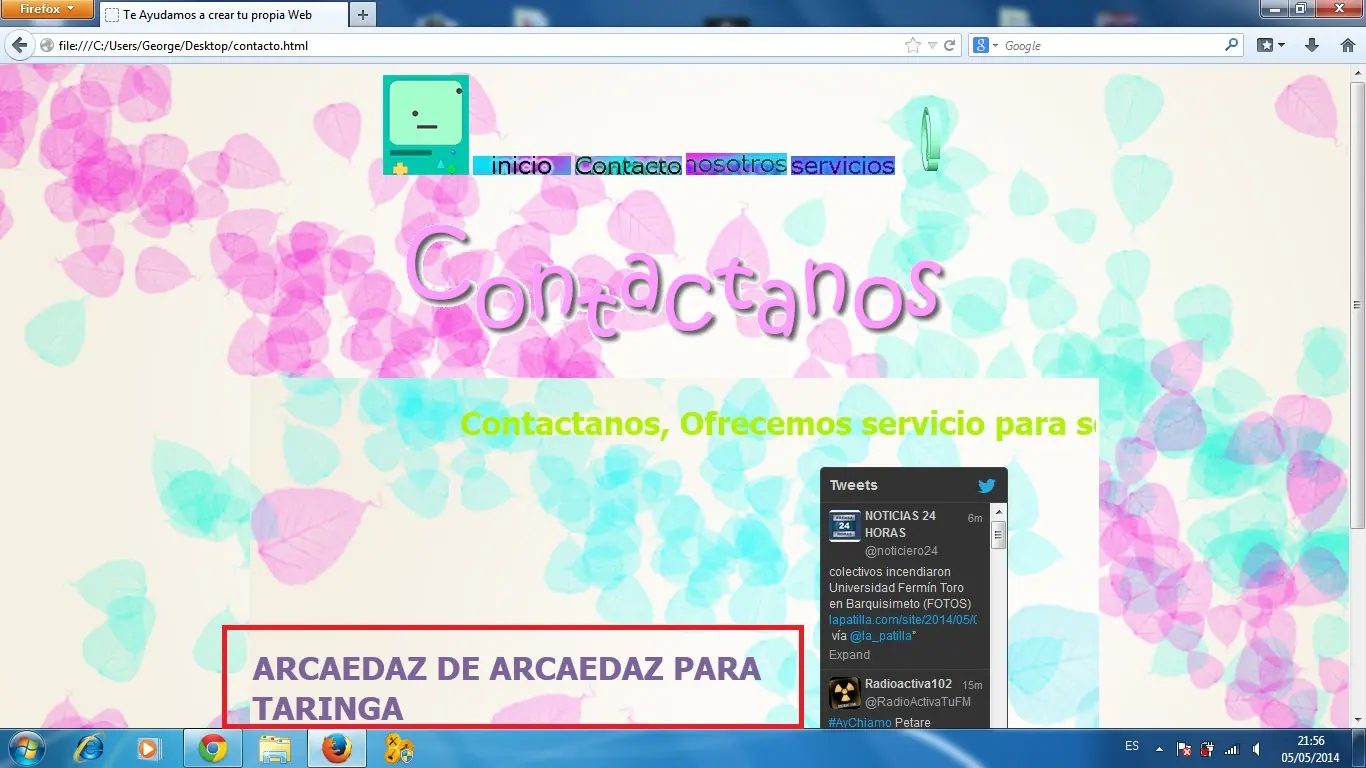Viewport: 1366px width, 768px height.
Task: Click the Show desktop strip
Action: coord(1358,748)
